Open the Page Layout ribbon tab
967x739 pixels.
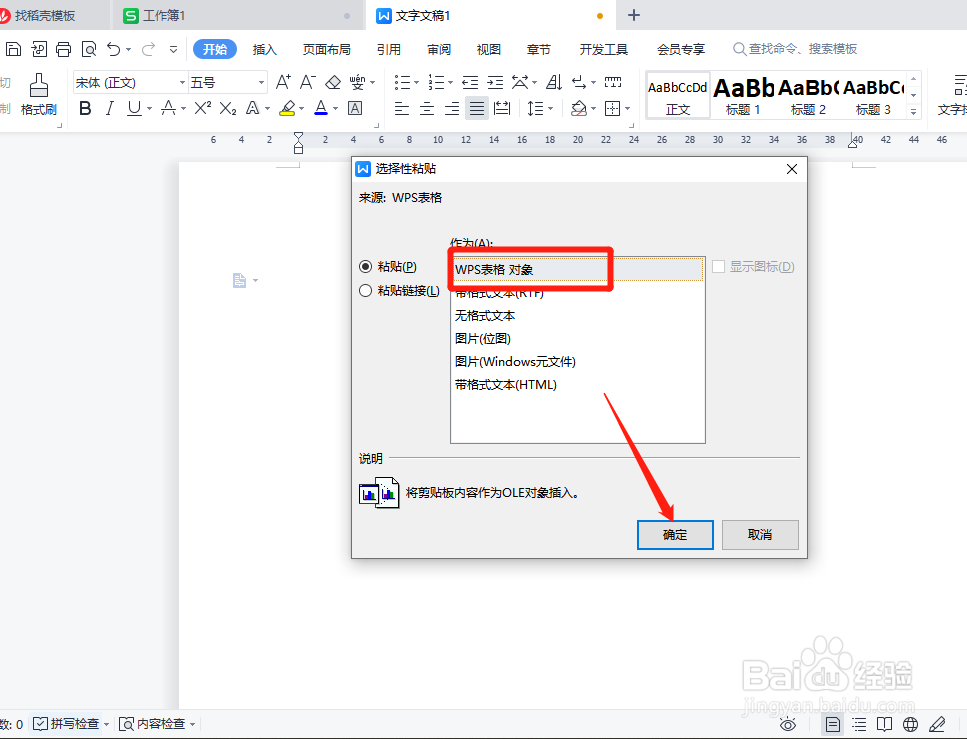(326, 49)
